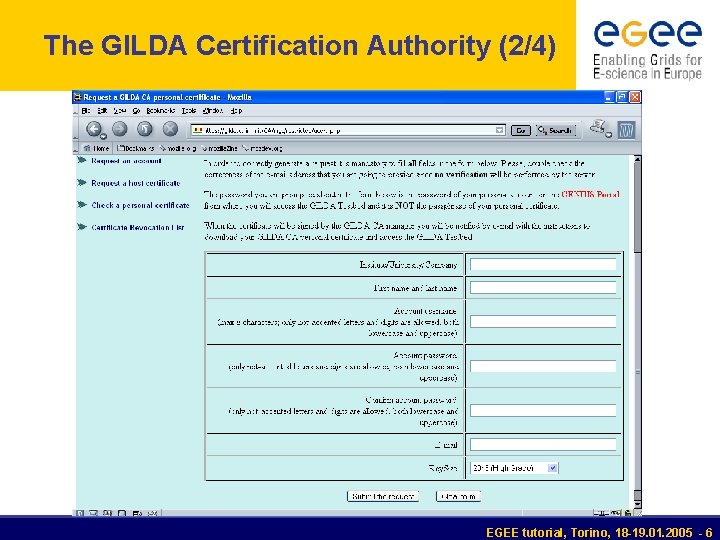Maximize the Mozilla window
The image size is (720, 540).
point(622,97)
